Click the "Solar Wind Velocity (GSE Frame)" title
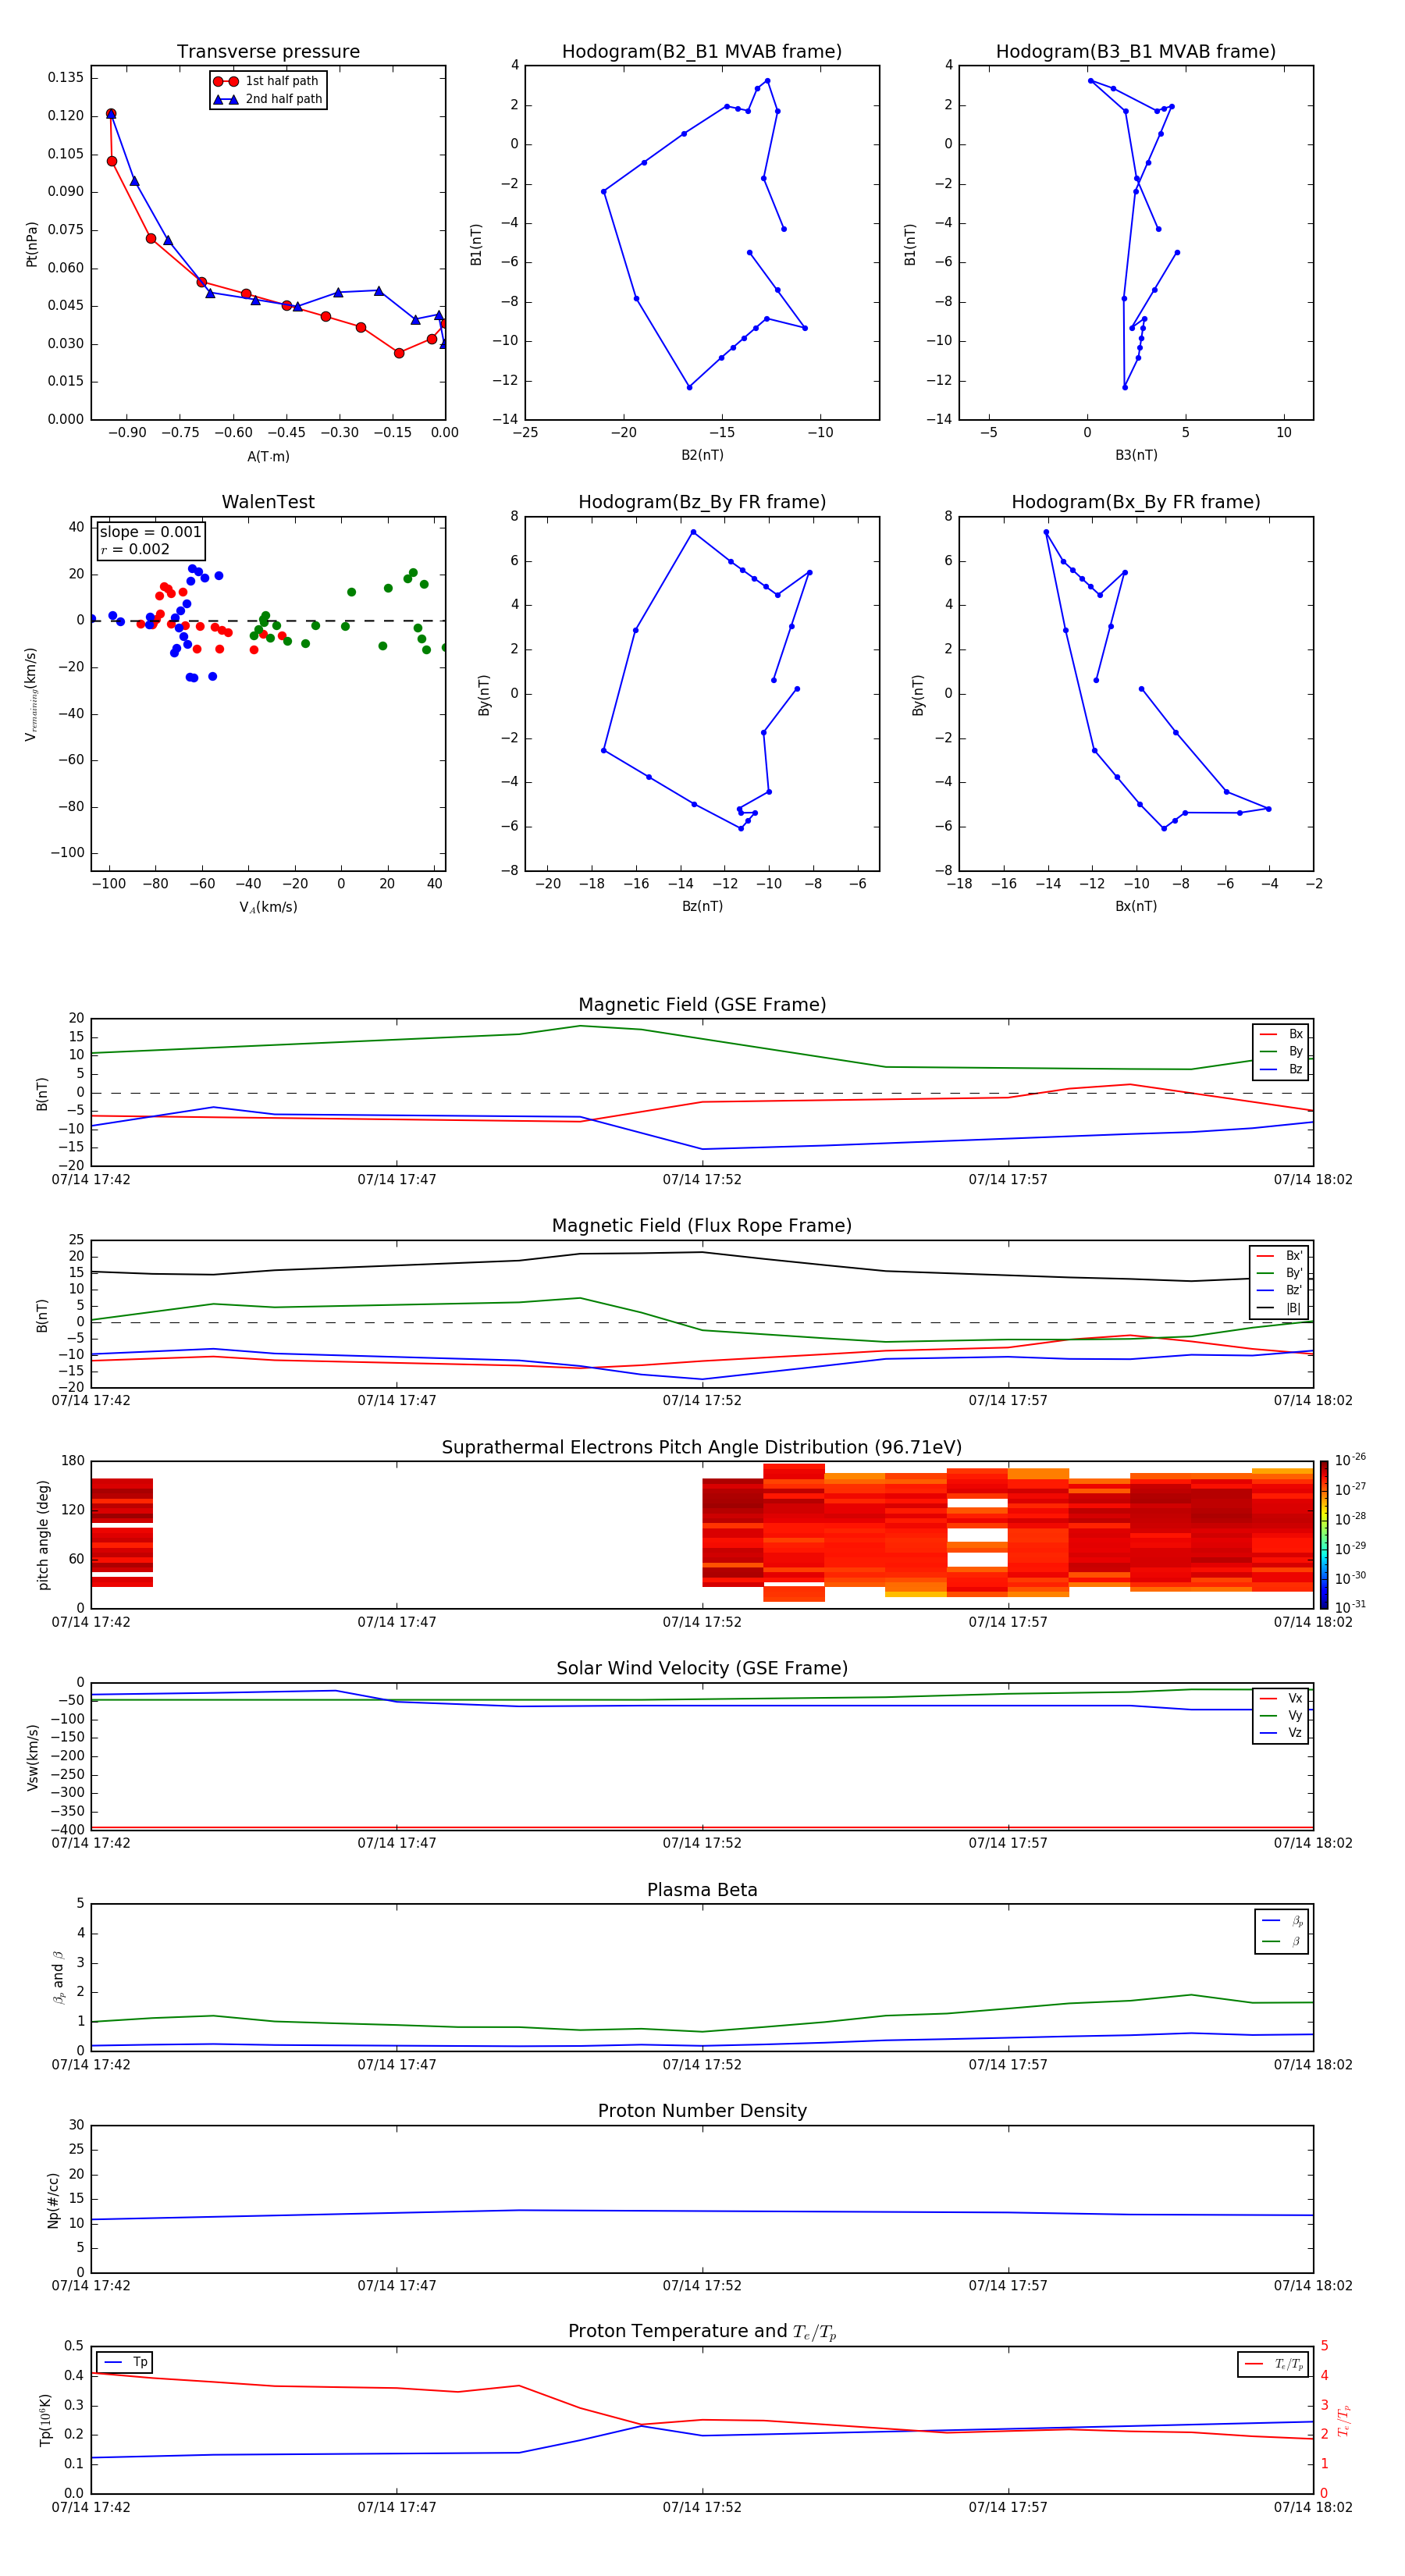The width and height of the screenshot is (1405, 2576). point(702,1668)
